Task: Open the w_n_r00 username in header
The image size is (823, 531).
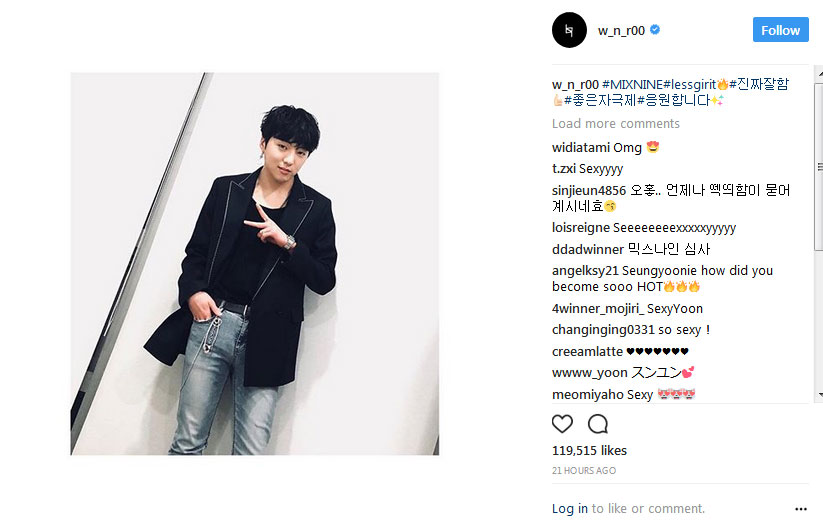Action: pos(621,30)
